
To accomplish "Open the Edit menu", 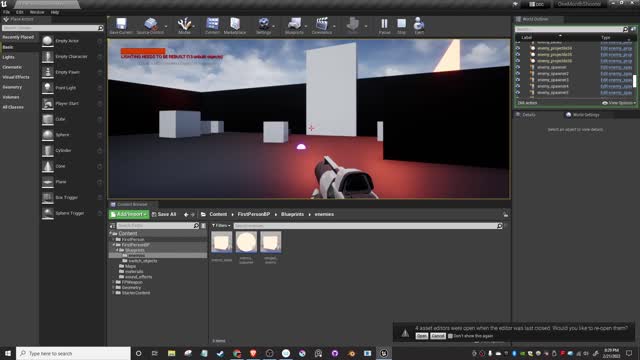I will [x=20, y=12].
